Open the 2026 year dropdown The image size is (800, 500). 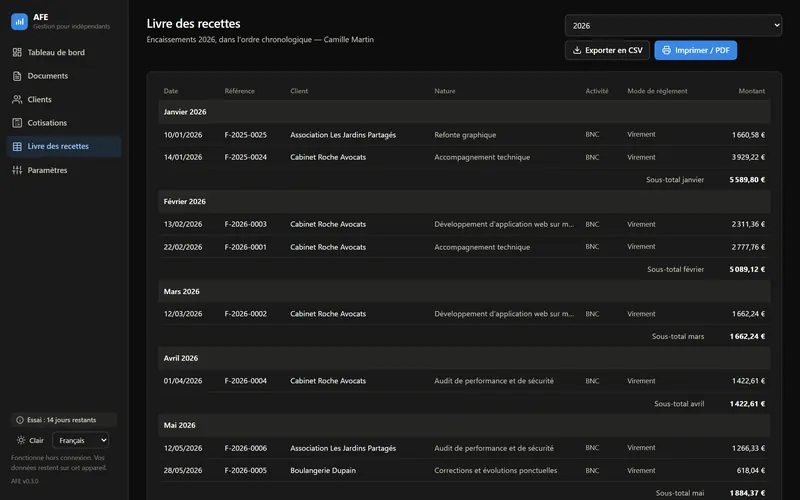673,26
